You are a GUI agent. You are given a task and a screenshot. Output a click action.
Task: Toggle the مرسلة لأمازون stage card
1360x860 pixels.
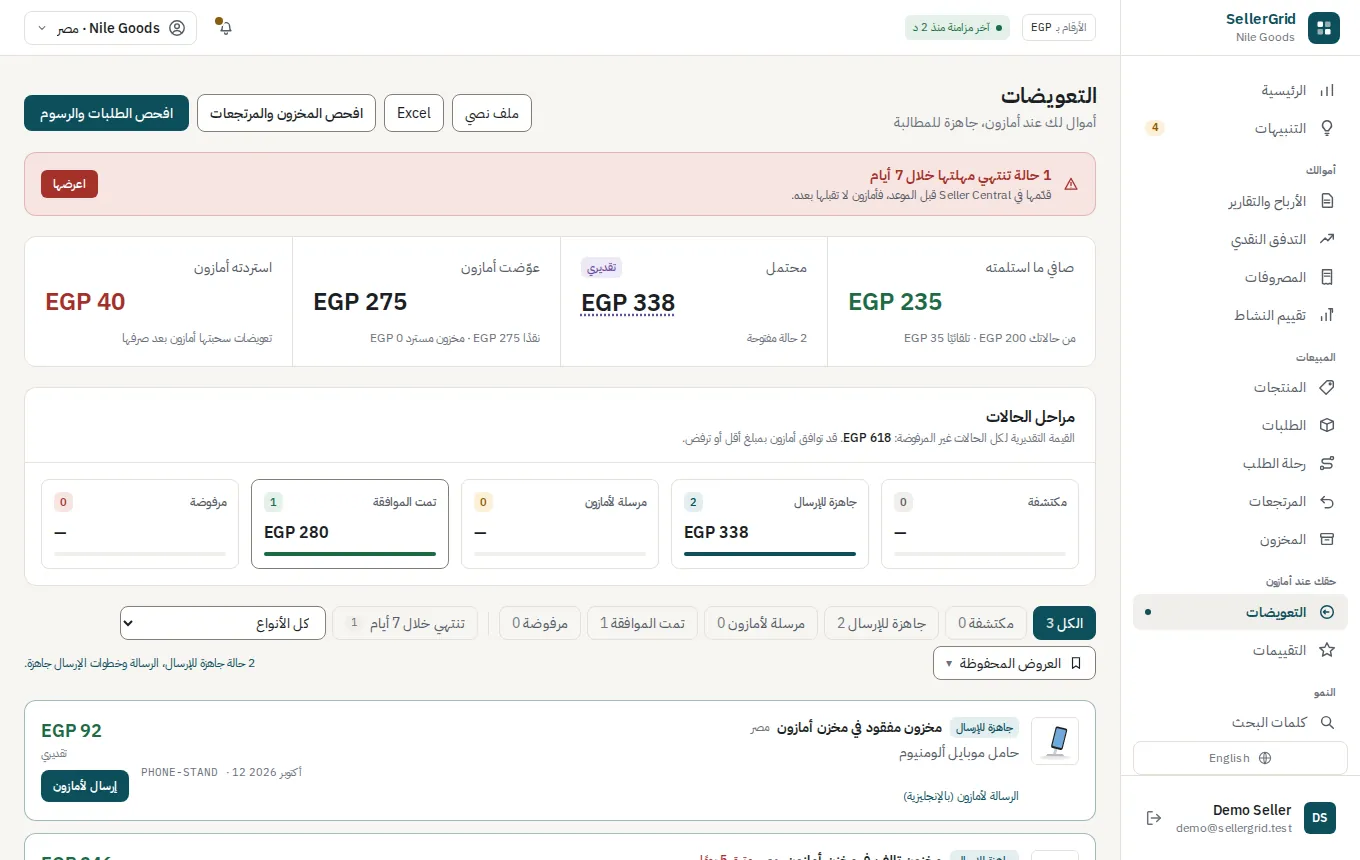pyautogui.click(x=561, y=524)
